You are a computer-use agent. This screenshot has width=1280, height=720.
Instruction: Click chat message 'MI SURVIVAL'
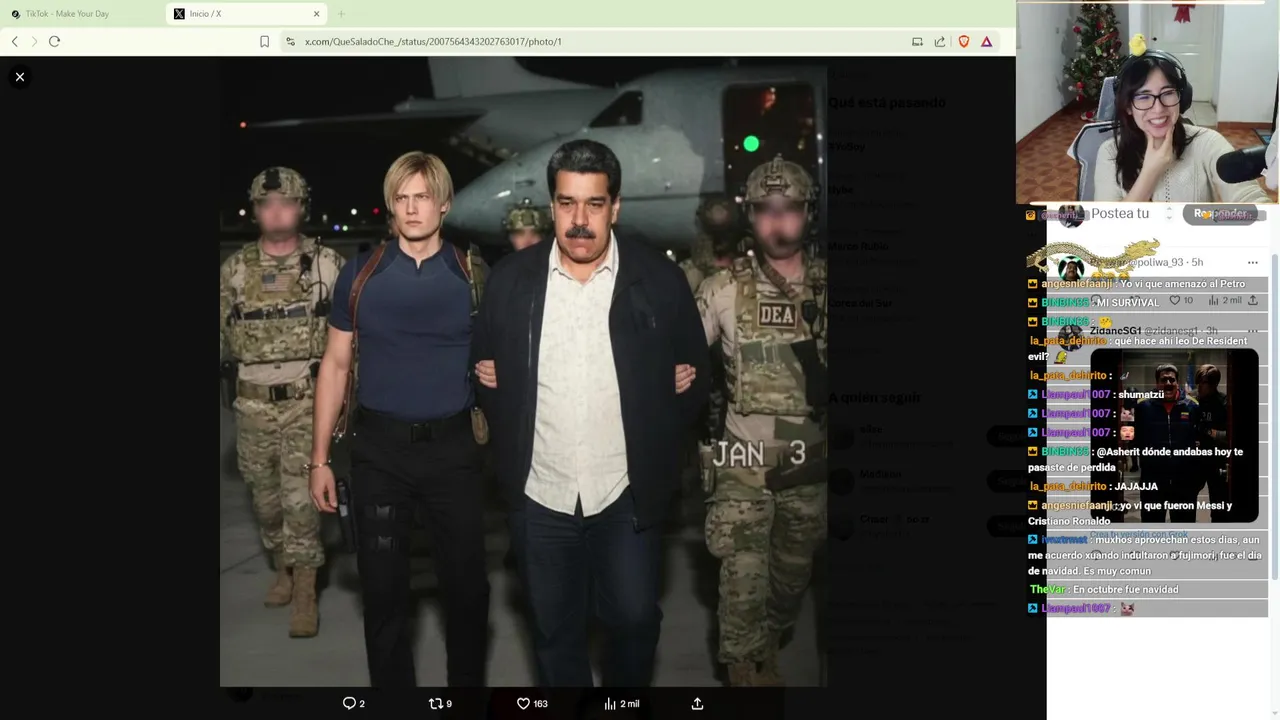1128,302
